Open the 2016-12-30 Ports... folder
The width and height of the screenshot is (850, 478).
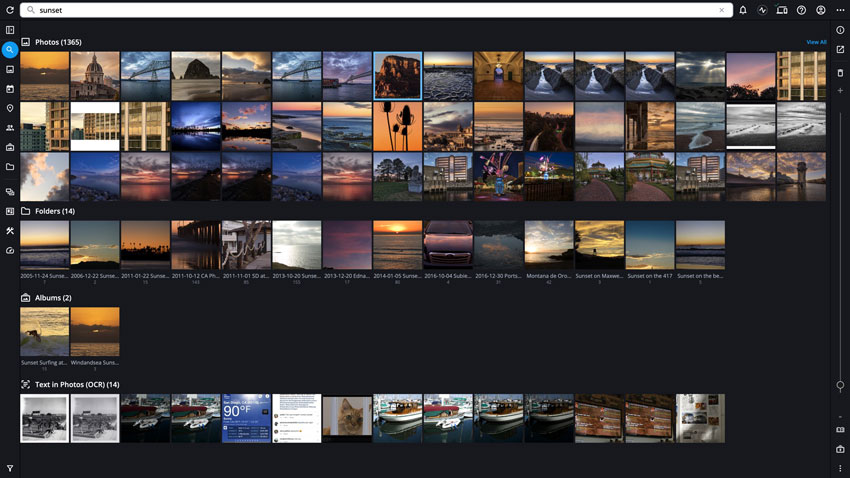pos(498,245)
